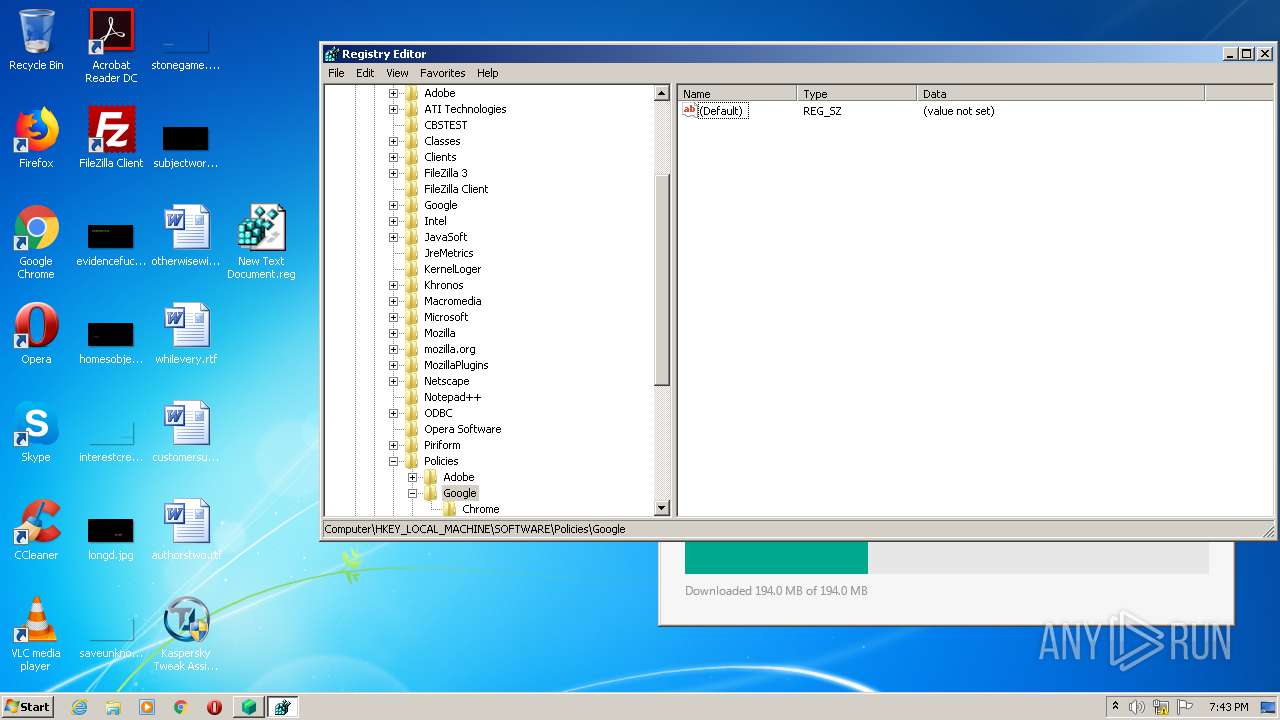Select the Chrome key under Policies Google
Viewport: 1280px width, 720px height.
(x=480, y=509)
